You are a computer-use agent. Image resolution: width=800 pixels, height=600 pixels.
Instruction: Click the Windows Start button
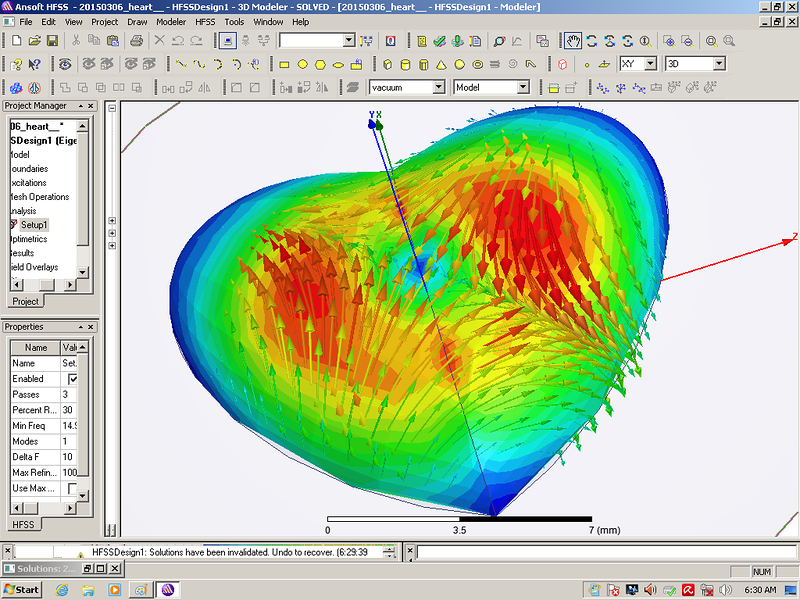point(21,589)
